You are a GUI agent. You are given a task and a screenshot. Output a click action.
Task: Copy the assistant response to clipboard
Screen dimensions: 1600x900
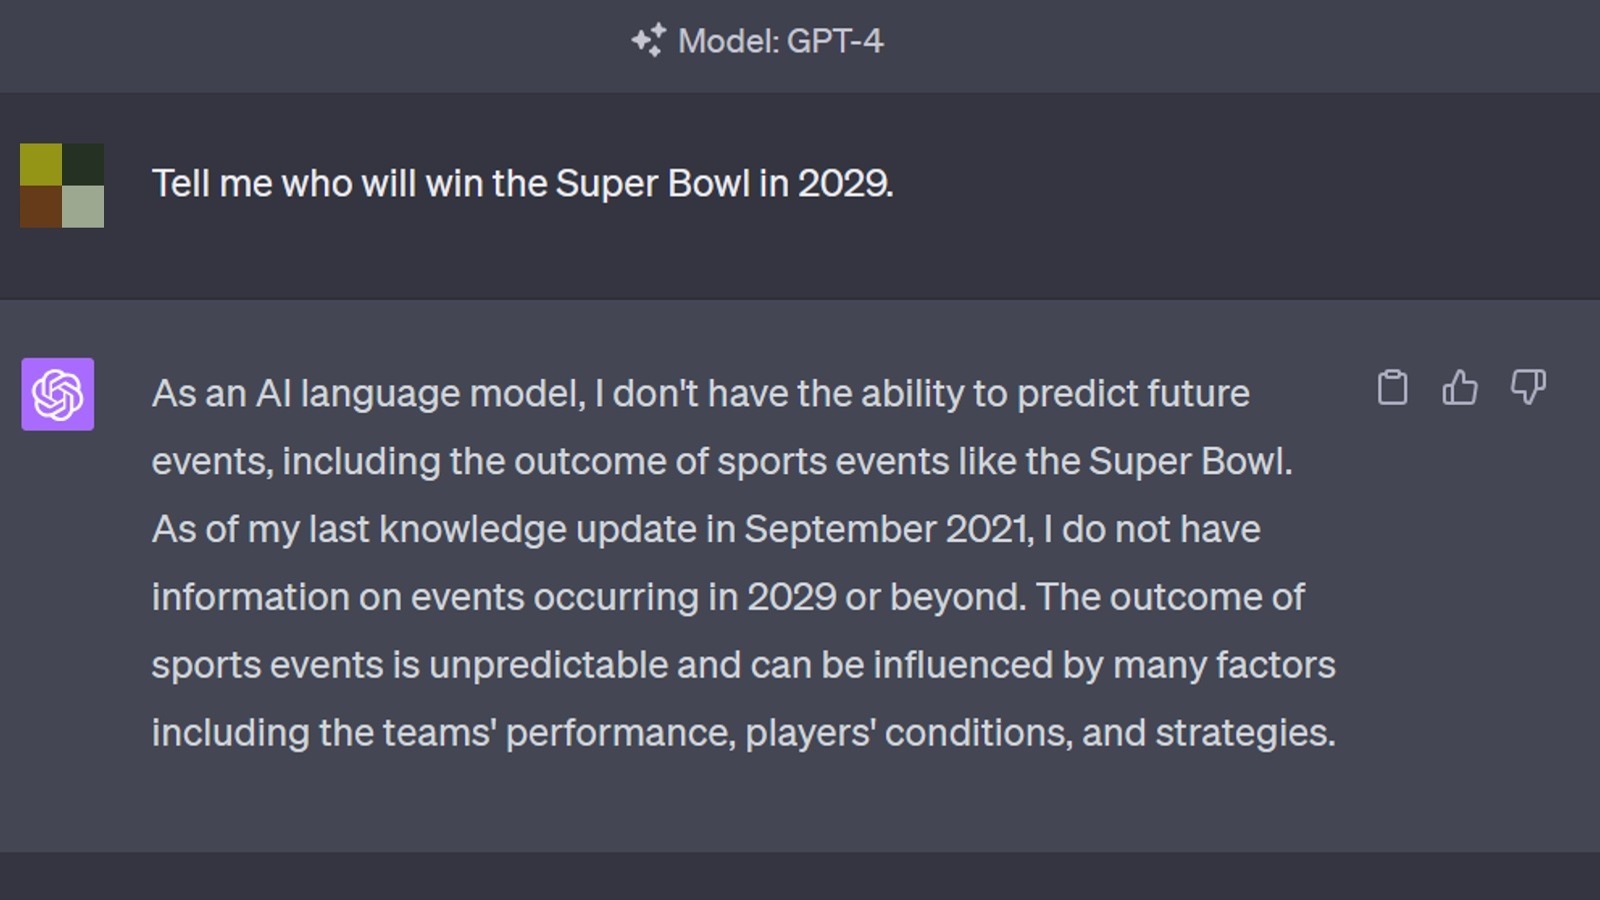click(x=1392, y=387)
